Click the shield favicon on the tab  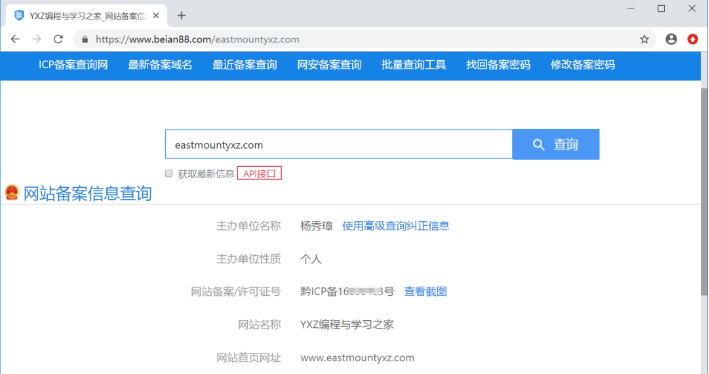19,16
